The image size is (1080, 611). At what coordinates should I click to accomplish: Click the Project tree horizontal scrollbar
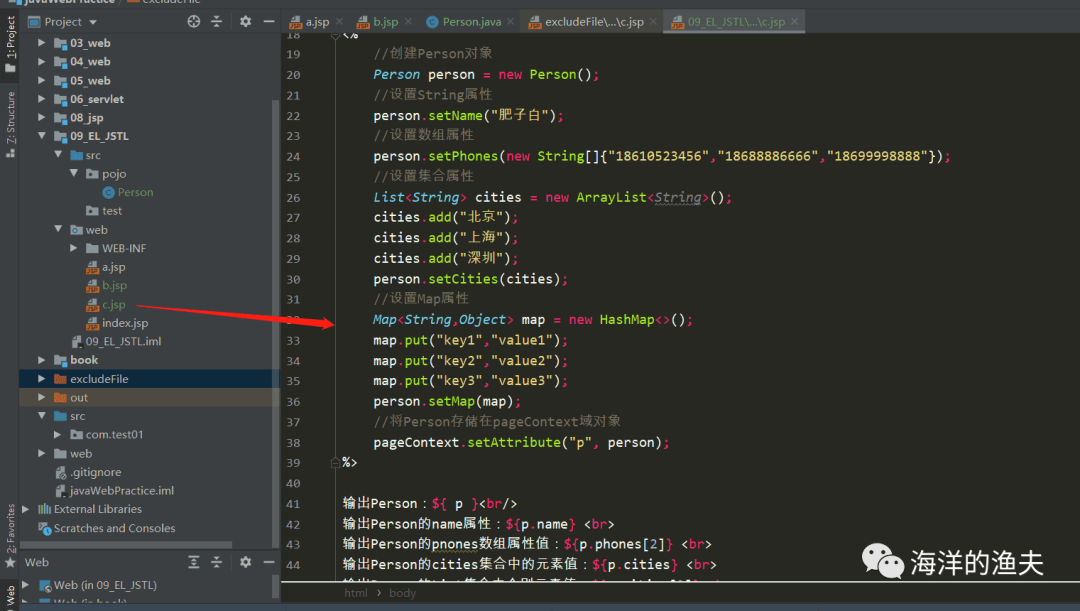127,546
